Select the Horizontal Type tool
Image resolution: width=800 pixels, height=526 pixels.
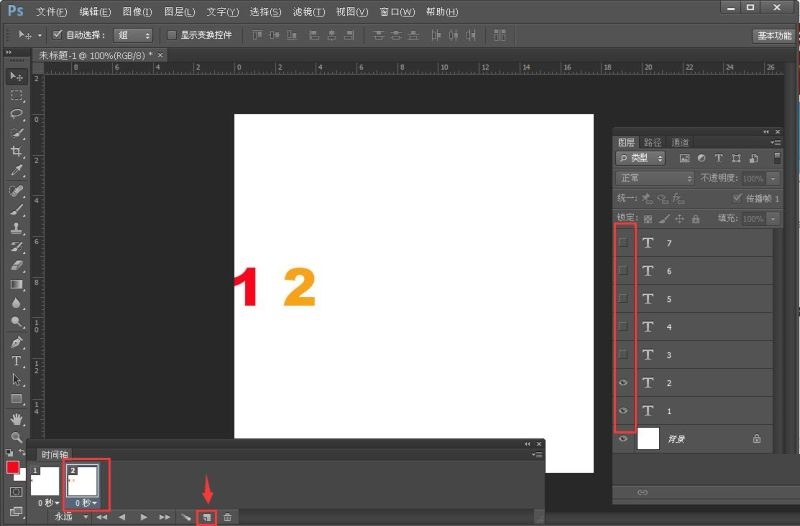(x=17, y=361)
